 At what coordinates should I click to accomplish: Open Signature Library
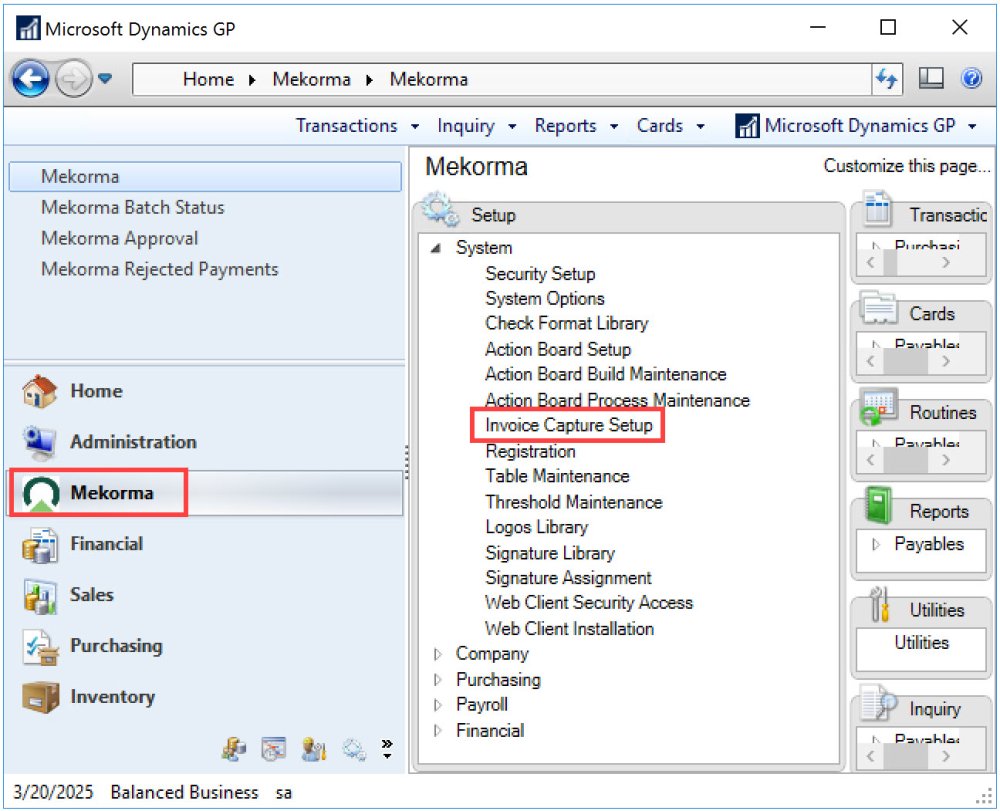[550, 553]
